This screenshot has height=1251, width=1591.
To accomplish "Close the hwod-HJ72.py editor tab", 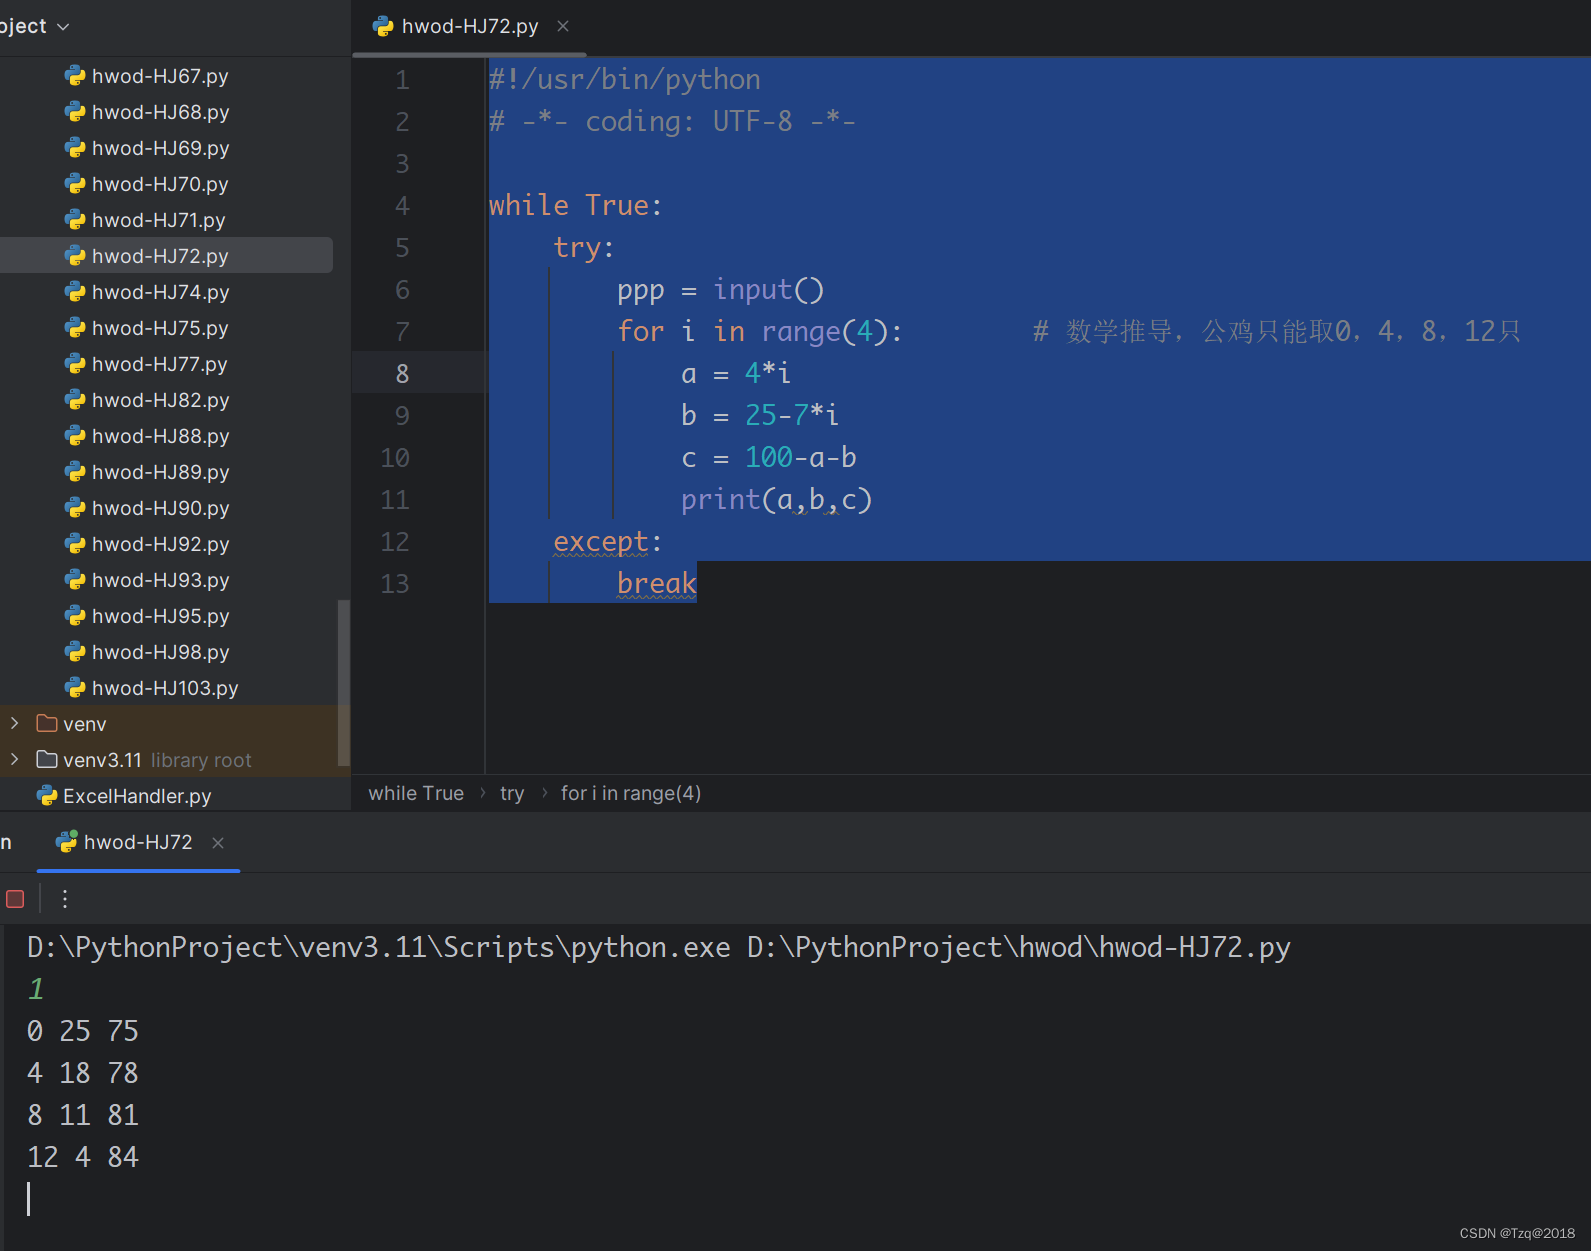I will tap(563, 26).
